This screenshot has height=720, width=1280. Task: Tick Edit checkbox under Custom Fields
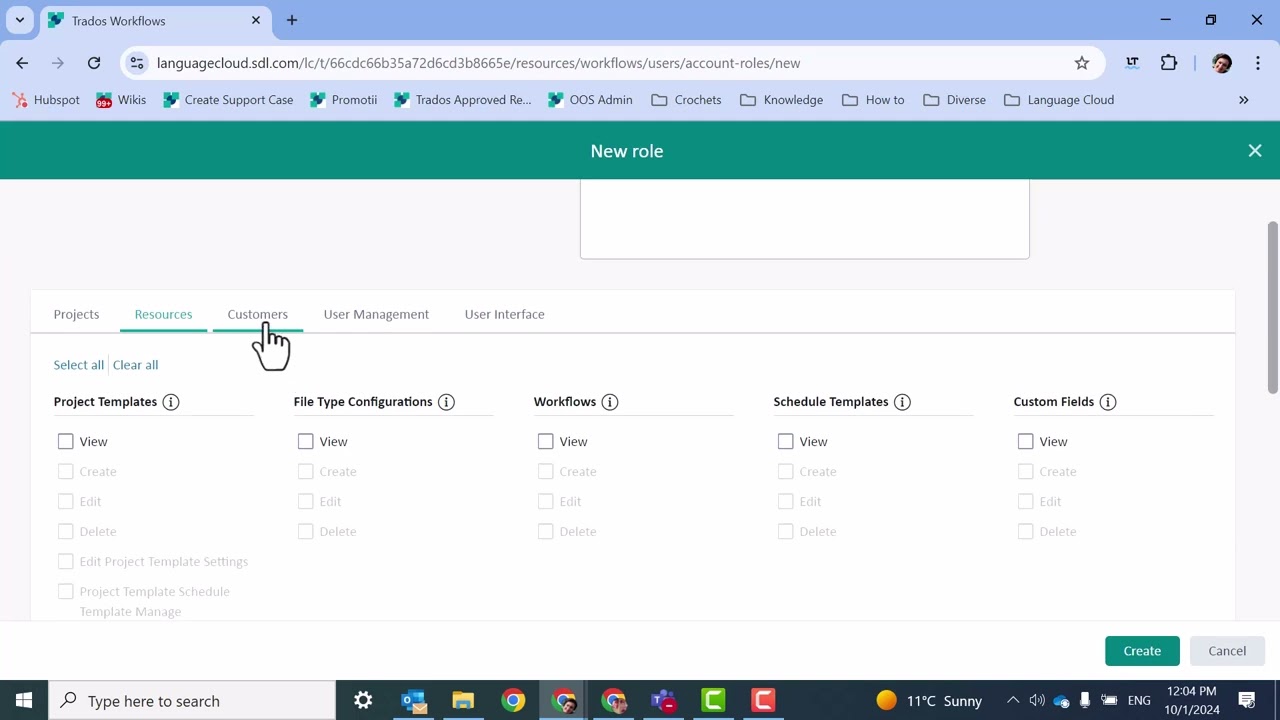[x=1026, y=501]
